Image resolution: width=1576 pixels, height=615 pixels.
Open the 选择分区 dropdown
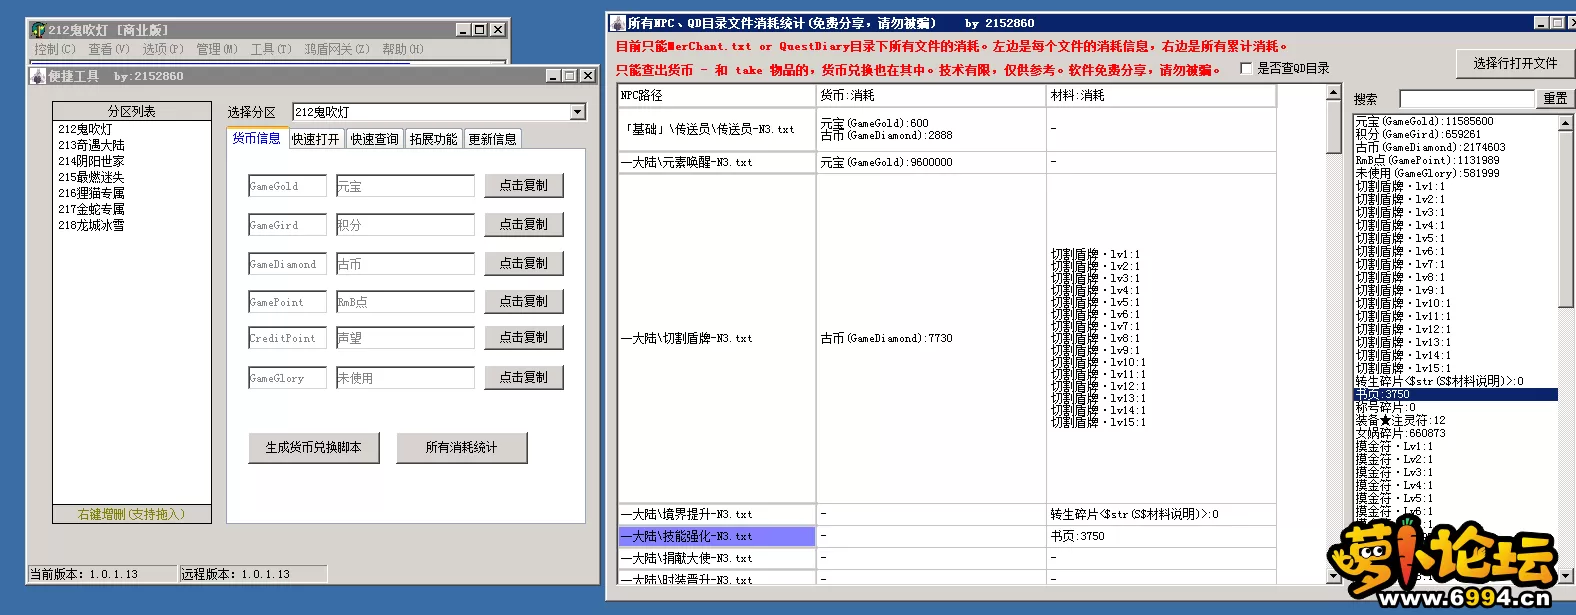[578, 112]
